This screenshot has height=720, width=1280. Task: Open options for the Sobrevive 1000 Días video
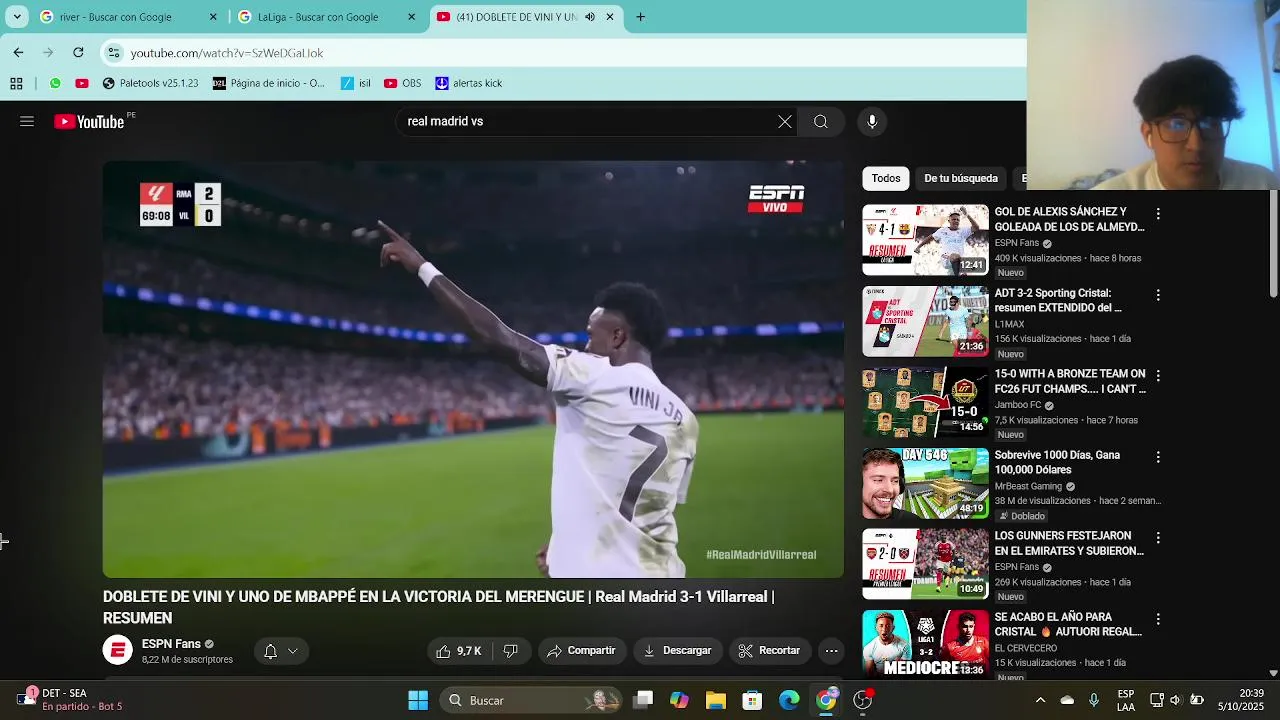(x=1158, y=457)
